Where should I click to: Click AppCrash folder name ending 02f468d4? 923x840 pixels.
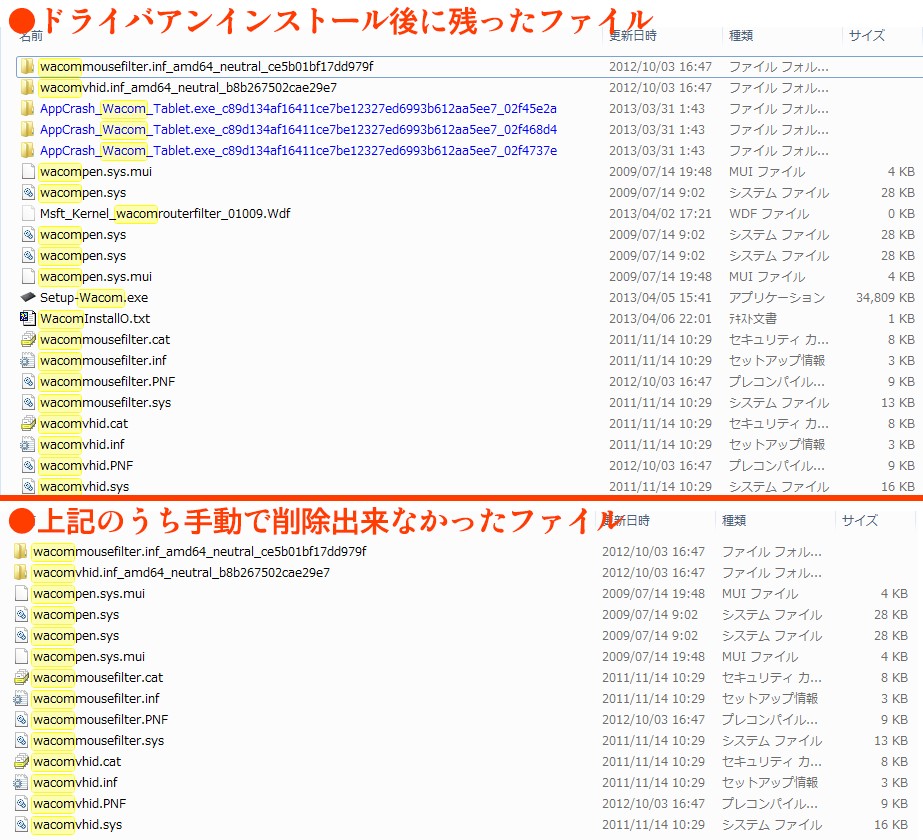298,130
